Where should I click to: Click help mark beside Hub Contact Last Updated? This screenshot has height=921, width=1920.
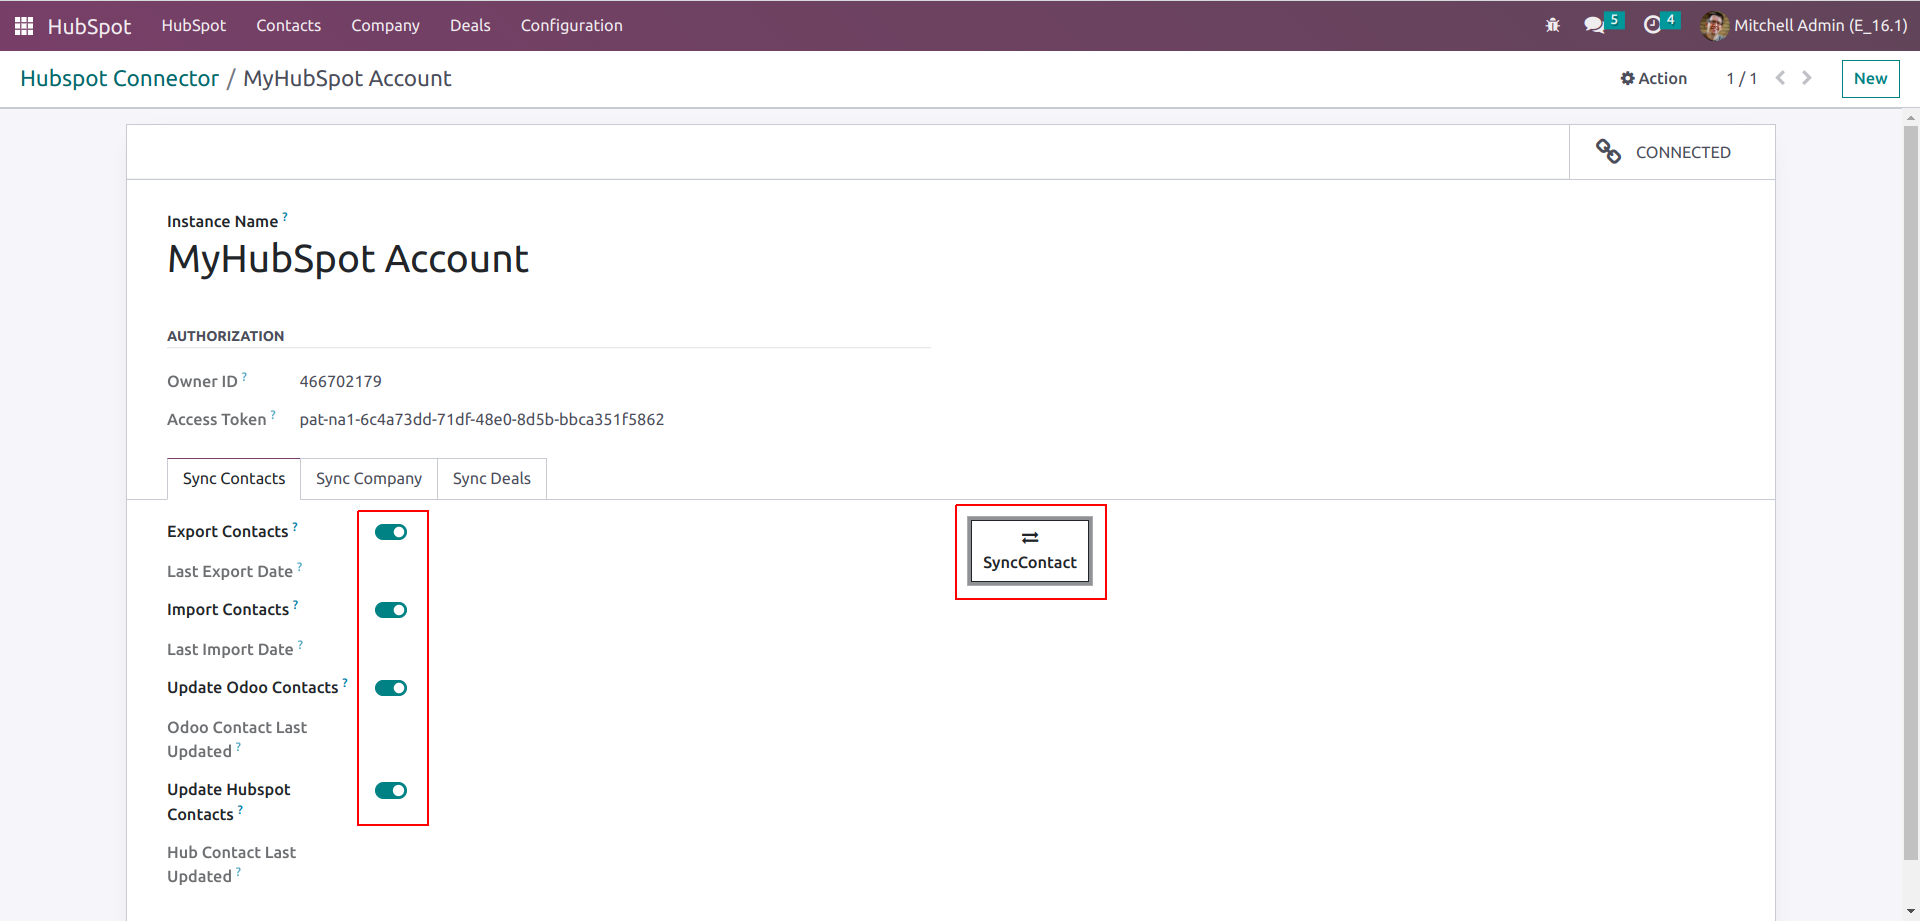click(x=238, y=871)
